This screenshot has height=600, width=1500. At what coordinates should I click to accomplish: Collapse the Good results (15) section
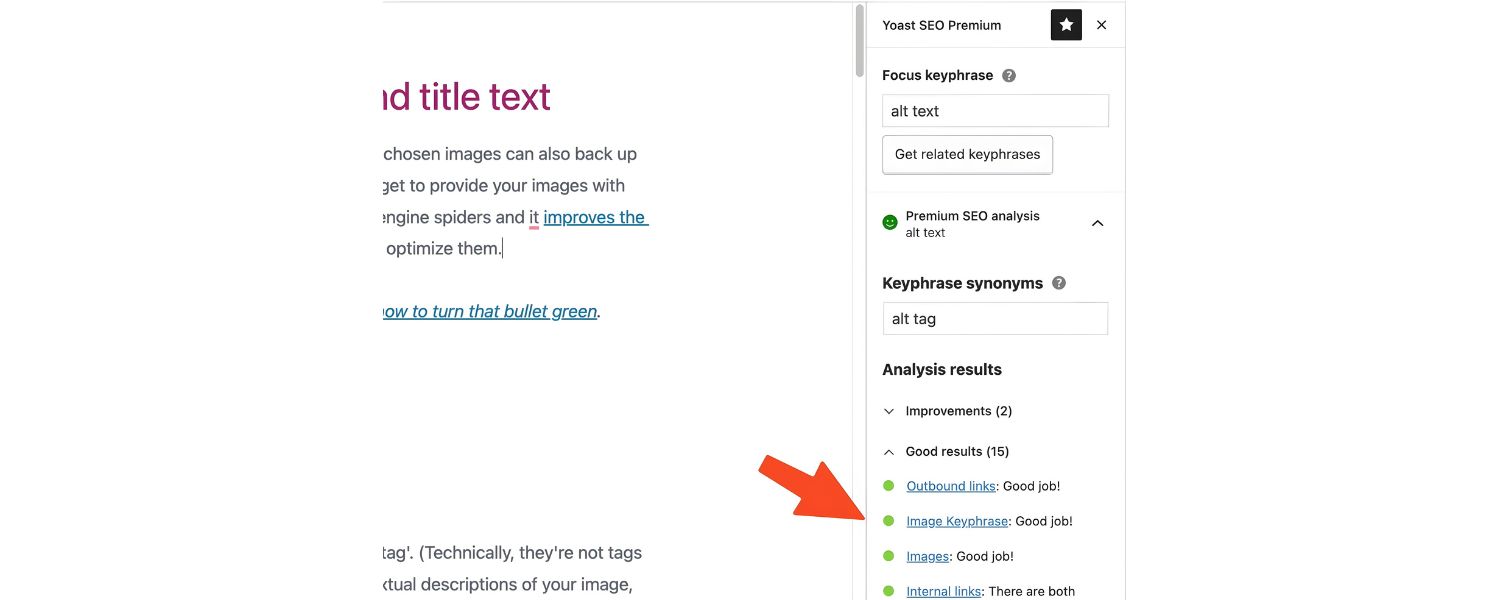(x=889, y=451)
